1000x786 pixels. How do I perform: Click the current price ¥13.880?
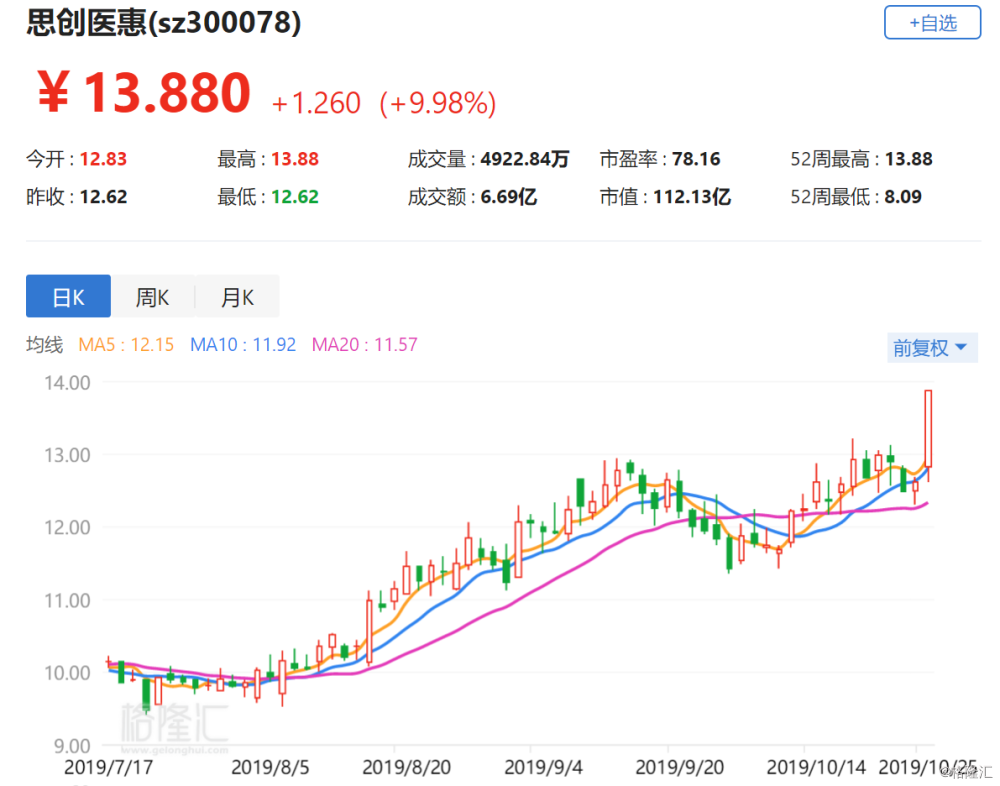click(x=143, y=93)
